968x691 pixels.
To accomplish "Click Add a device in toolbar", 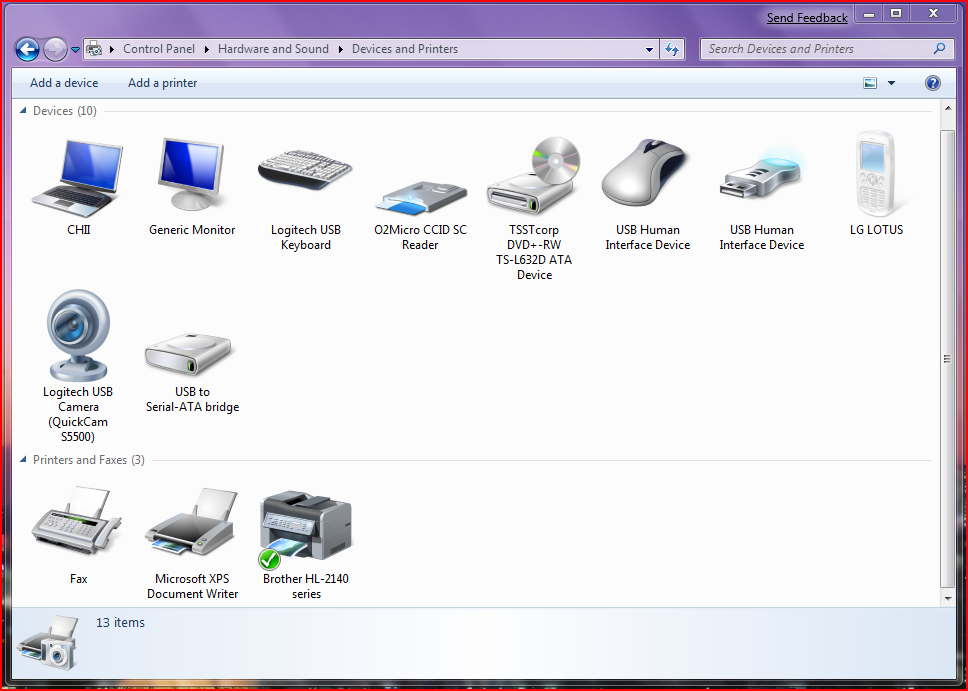I will pos(64,83).
